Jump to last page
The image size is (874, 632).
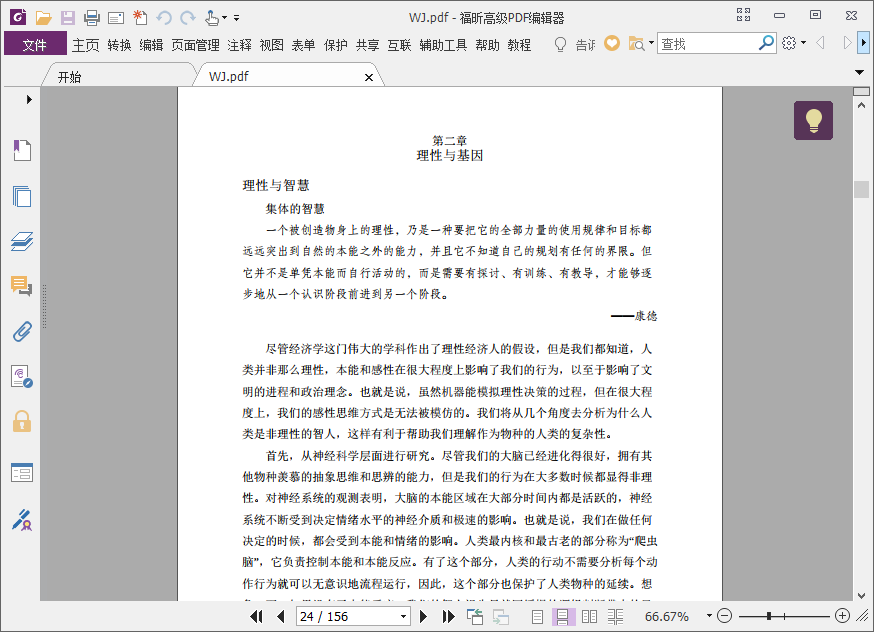(448, 616)
